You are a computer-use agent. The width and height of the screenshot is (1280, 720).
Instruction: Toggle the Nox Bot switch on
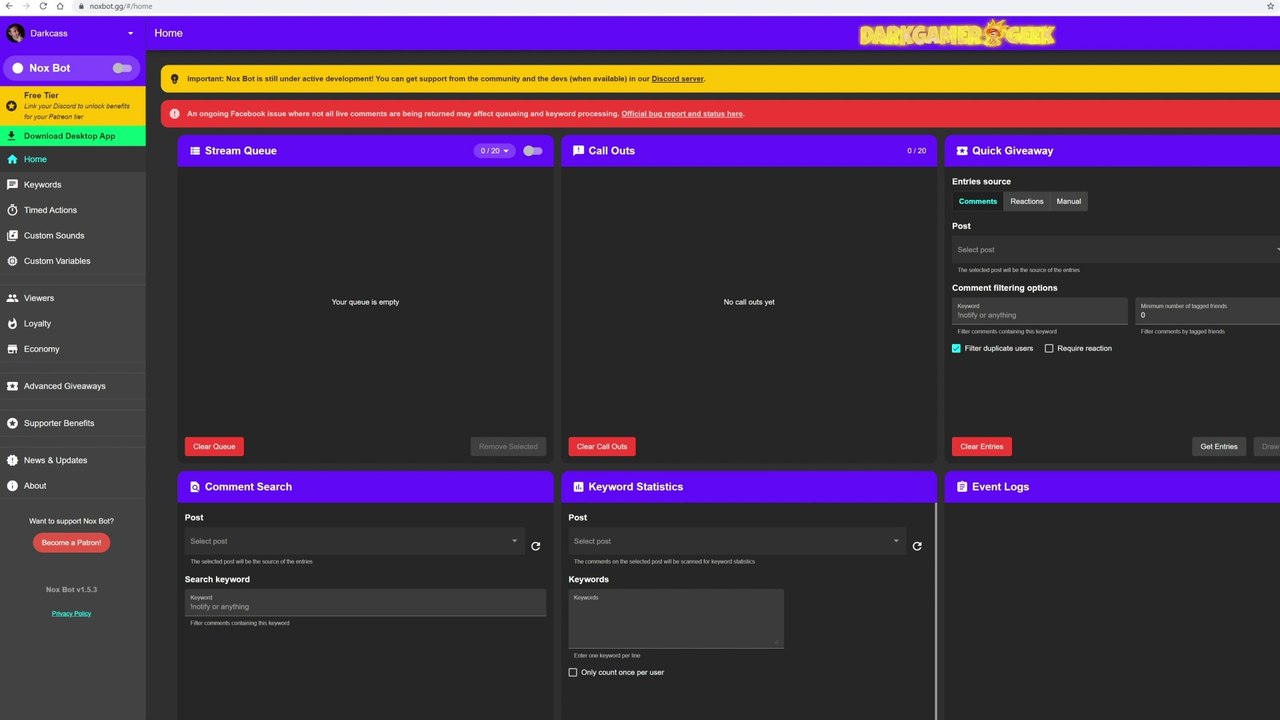(x=122, y=68)
